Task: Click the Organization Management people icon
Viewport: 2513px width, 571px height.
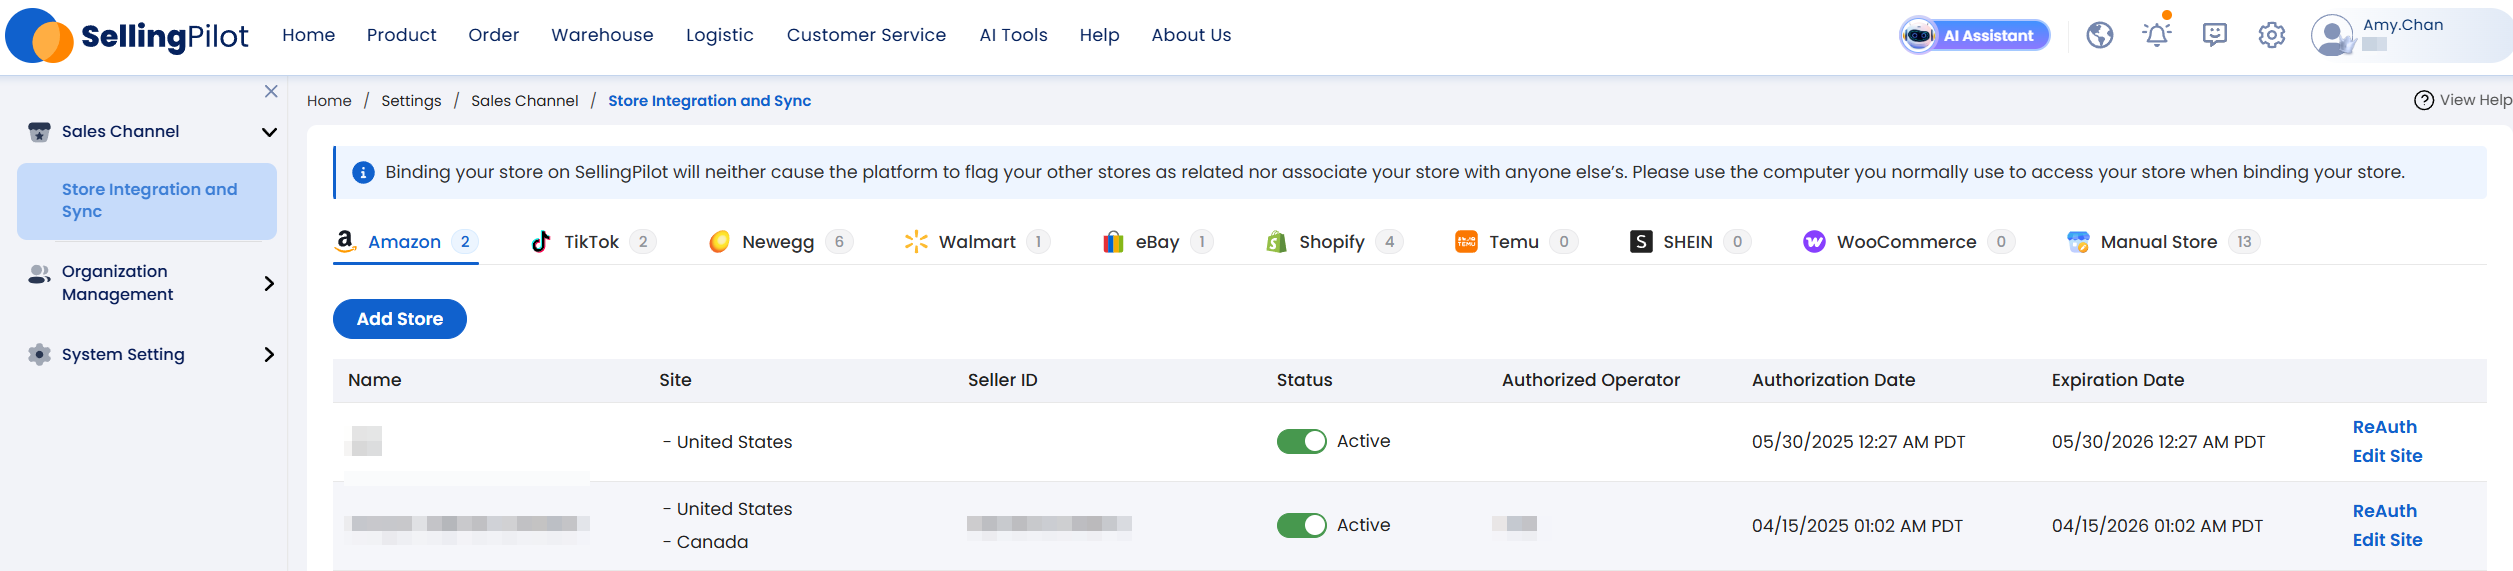Action: (x=39, y=274)
